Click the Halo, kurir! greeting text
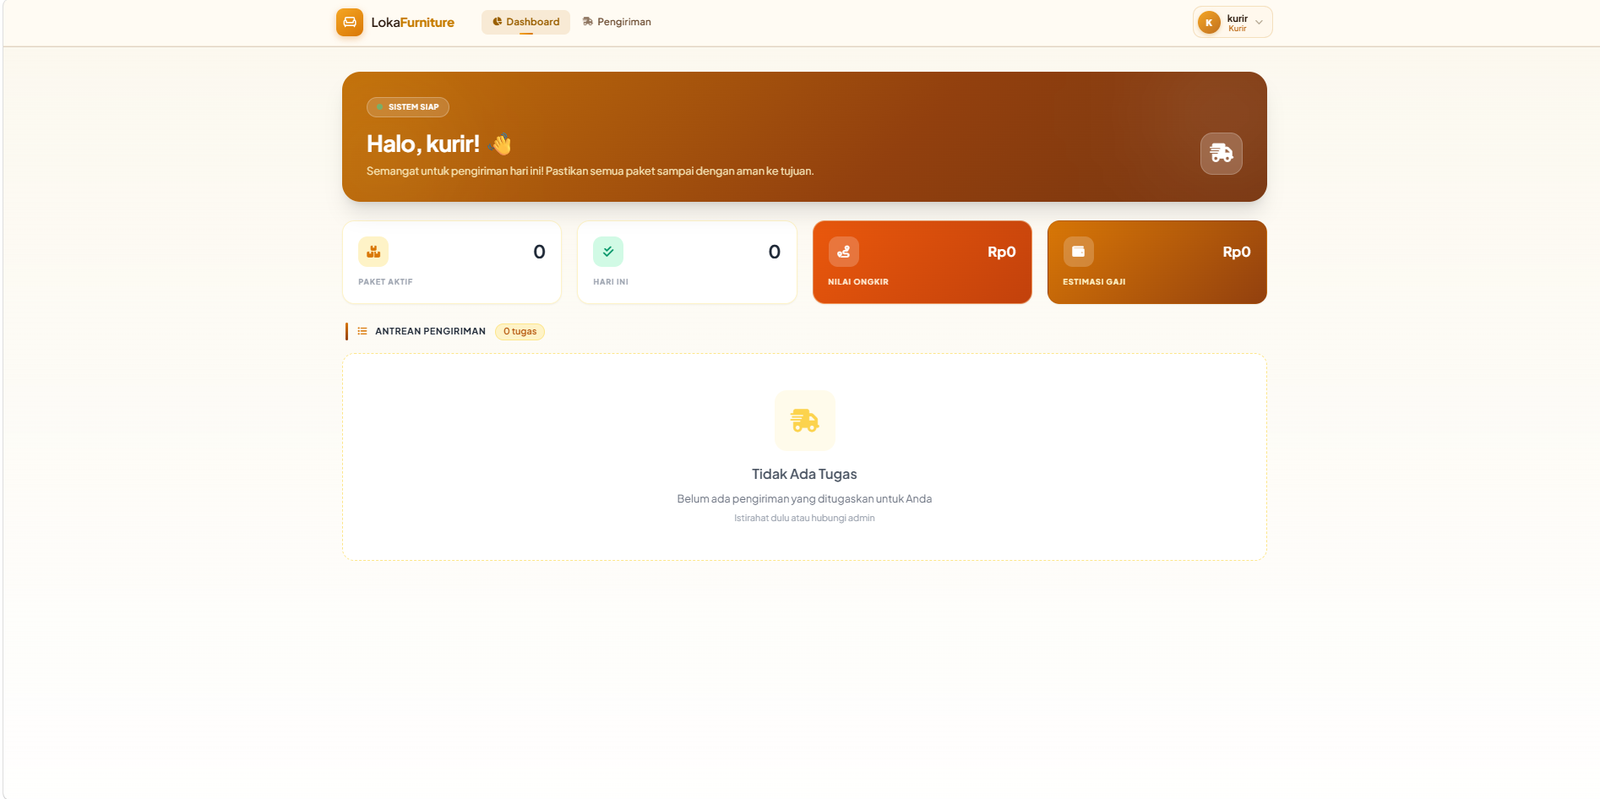This screenshot has width=1600, height=799. 423,144
